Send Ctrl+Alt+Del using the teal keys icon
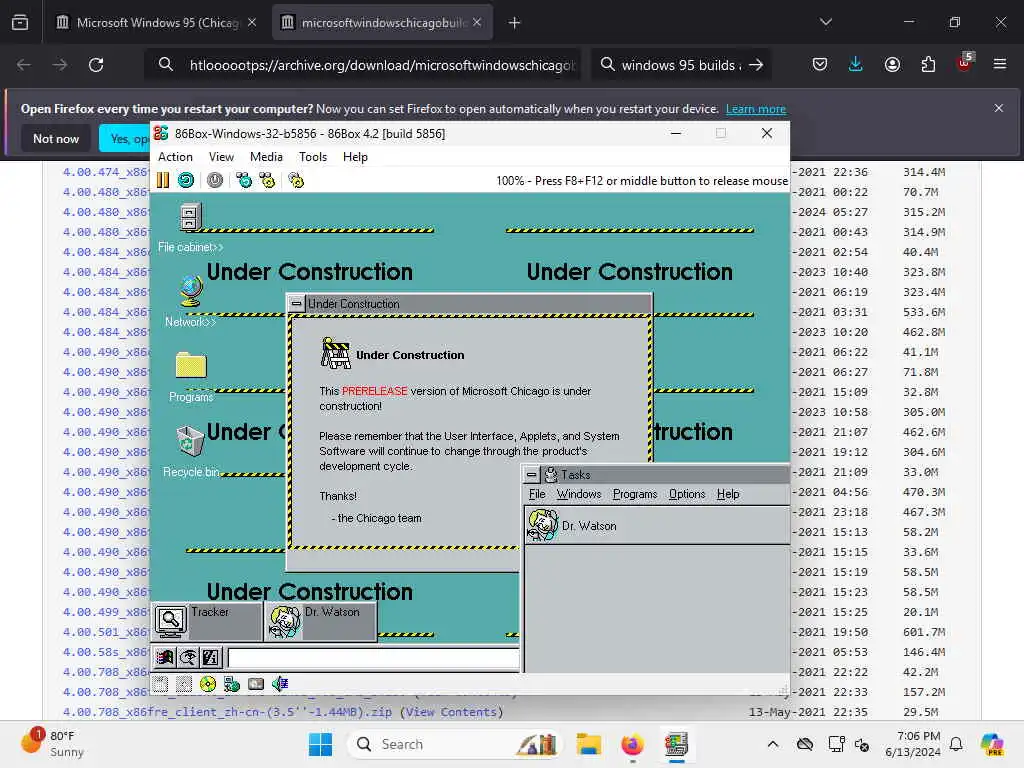Image resolution: width=1024 pixels, height=768 pixels. (x=244, y=180)
